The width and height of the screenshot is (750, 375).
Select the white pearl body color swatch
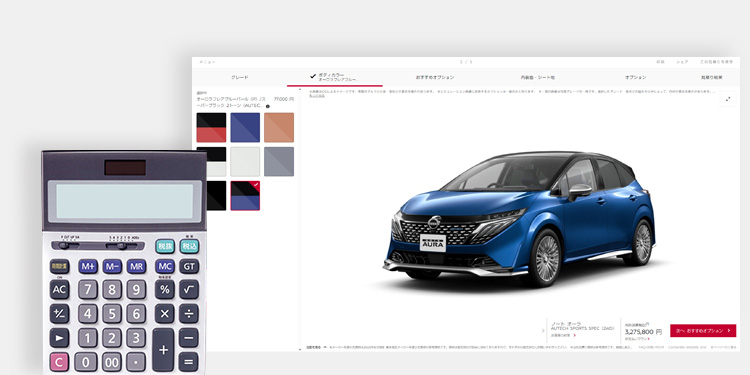(245, 162)
